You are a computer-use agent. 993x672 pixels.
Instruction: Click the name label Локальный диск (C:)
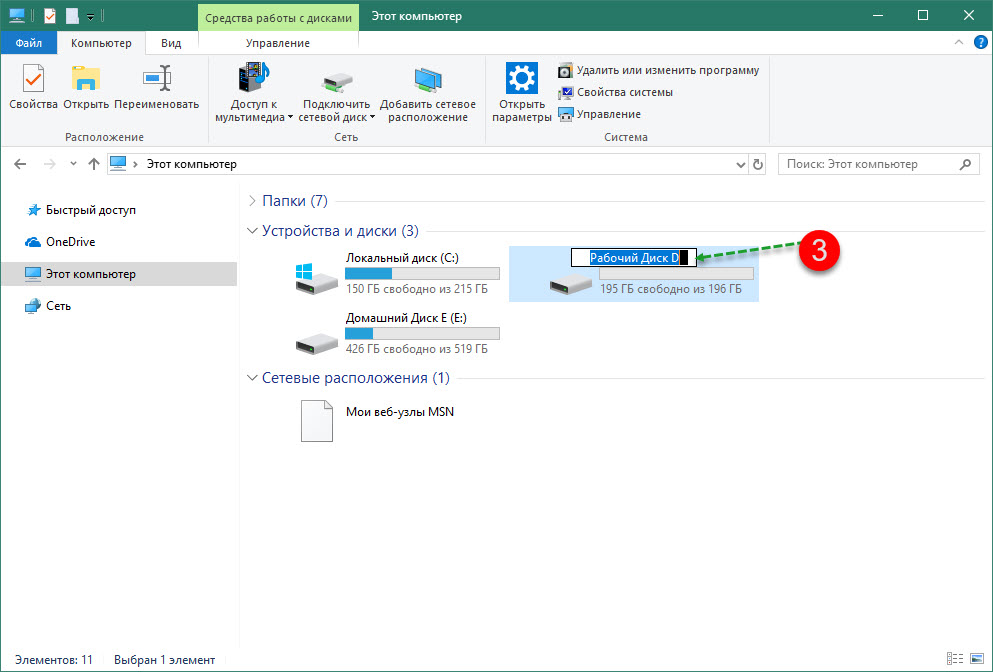tap(402, 258)
